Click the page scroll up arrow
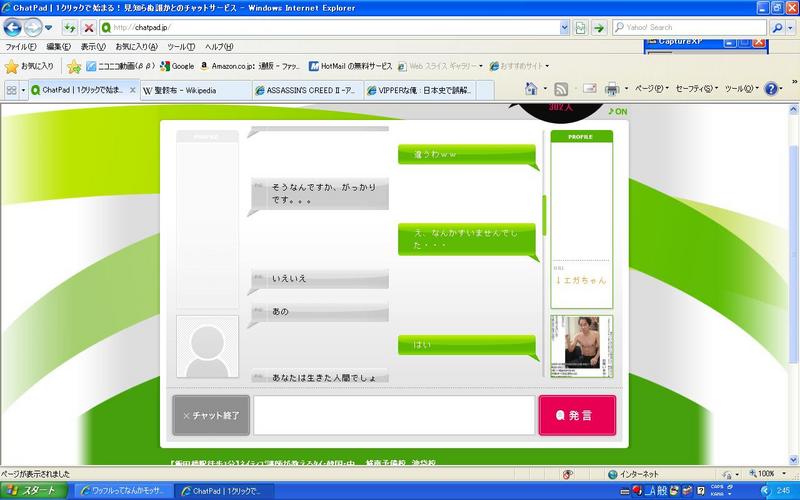 [x=793, y=109]
